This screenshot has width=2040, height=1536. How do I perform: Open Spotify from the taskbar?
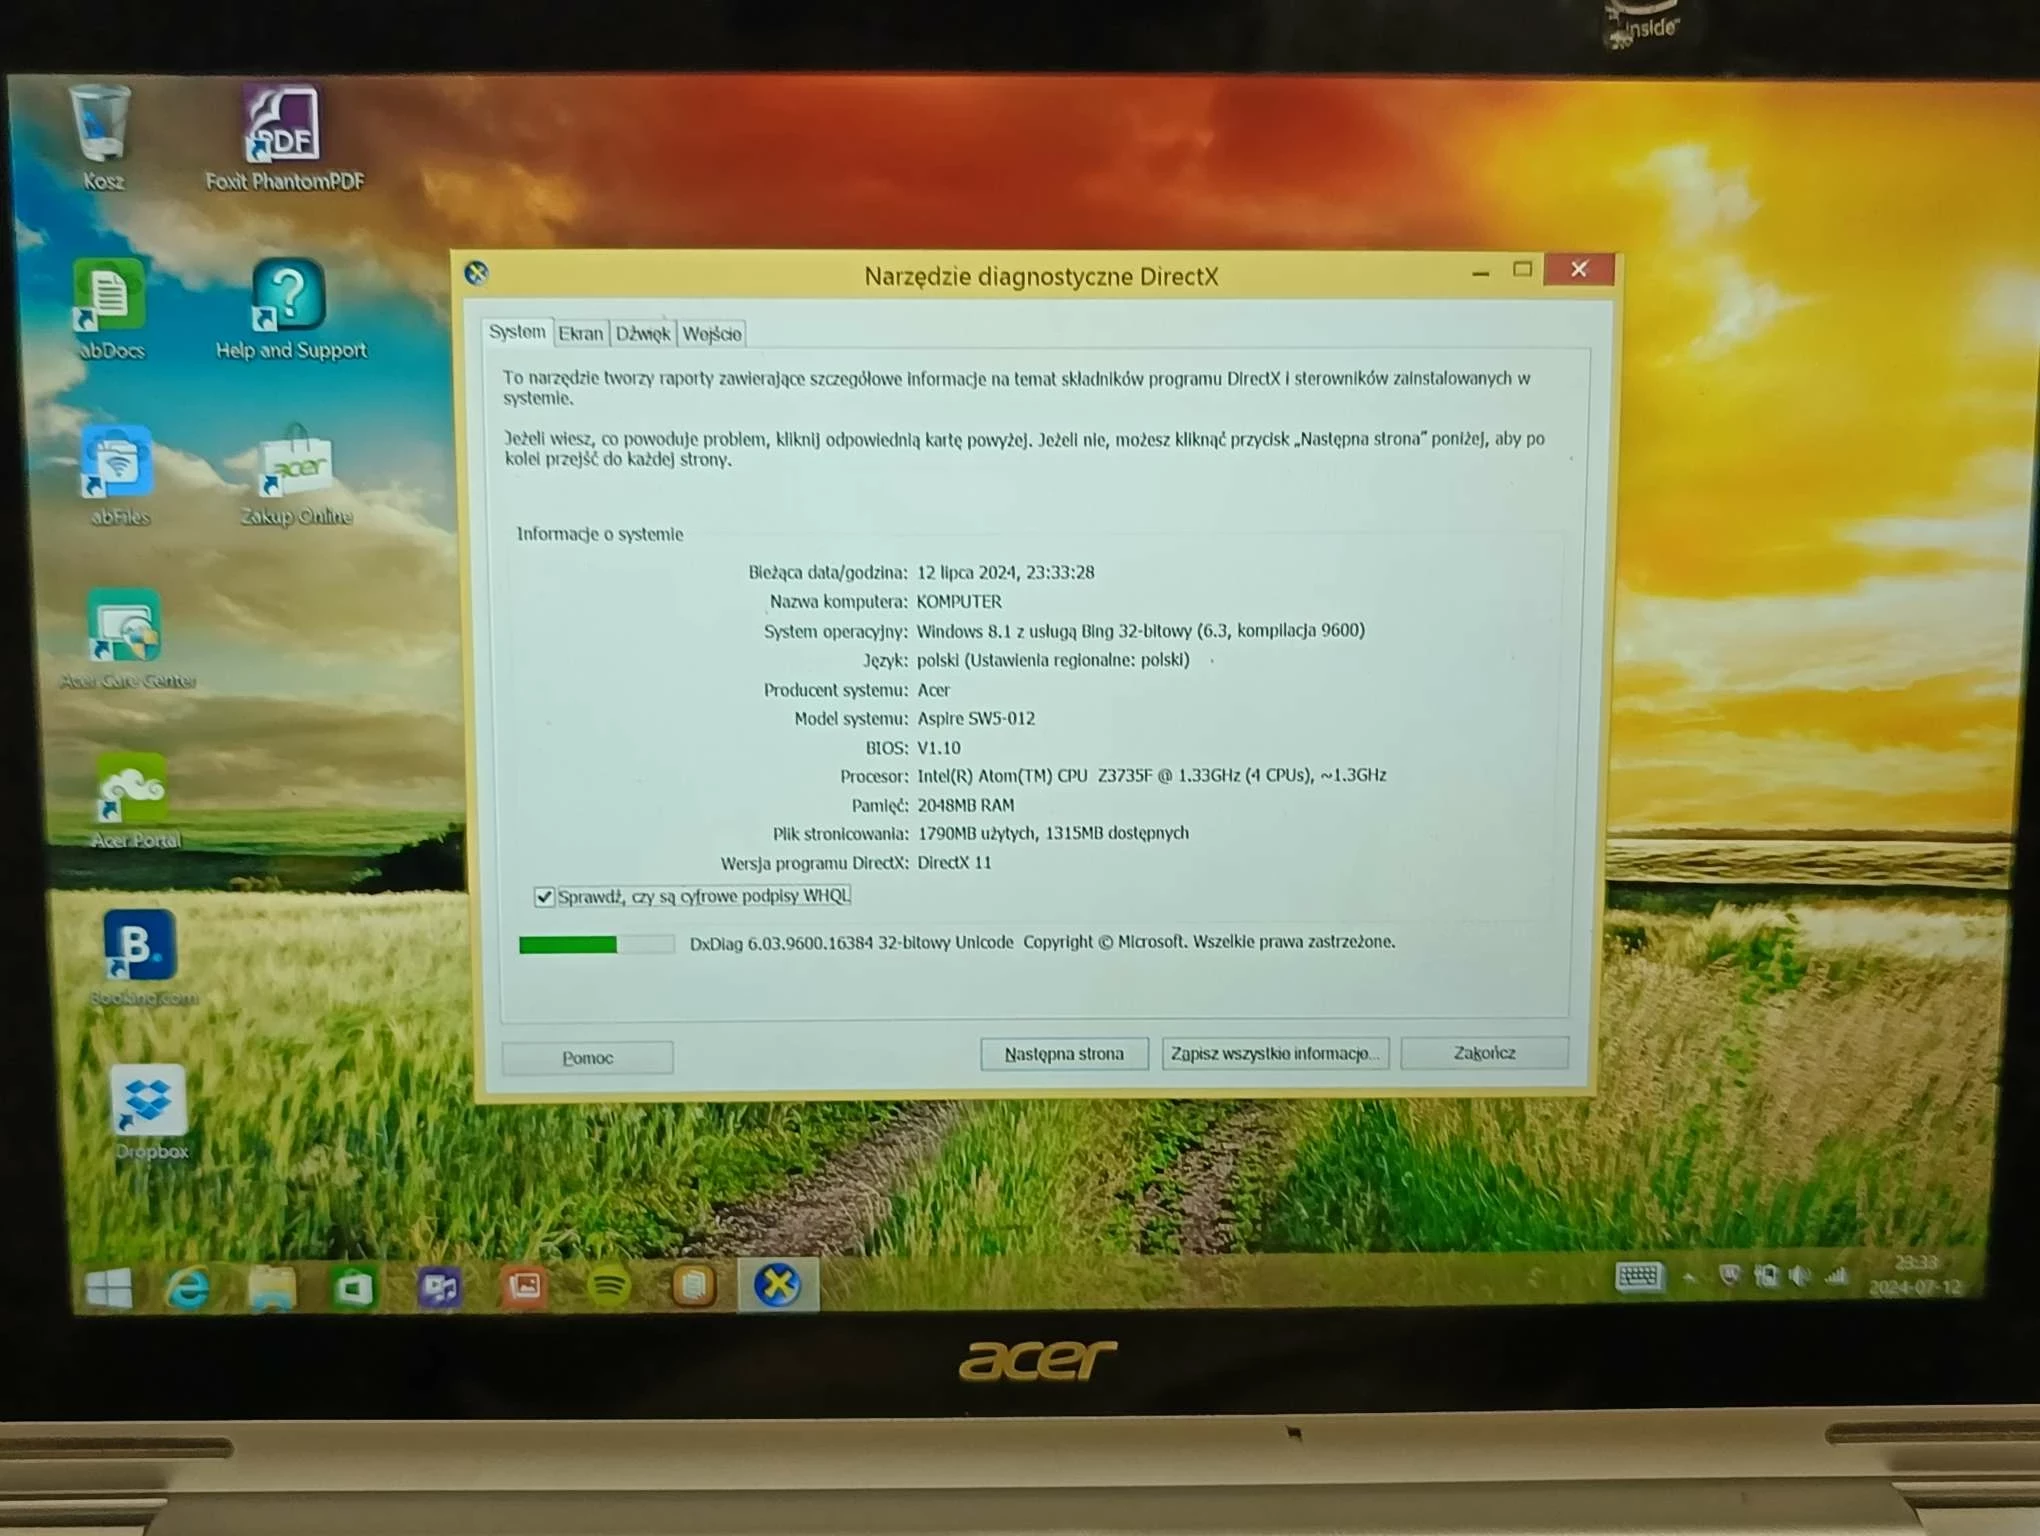(609, 1286)
